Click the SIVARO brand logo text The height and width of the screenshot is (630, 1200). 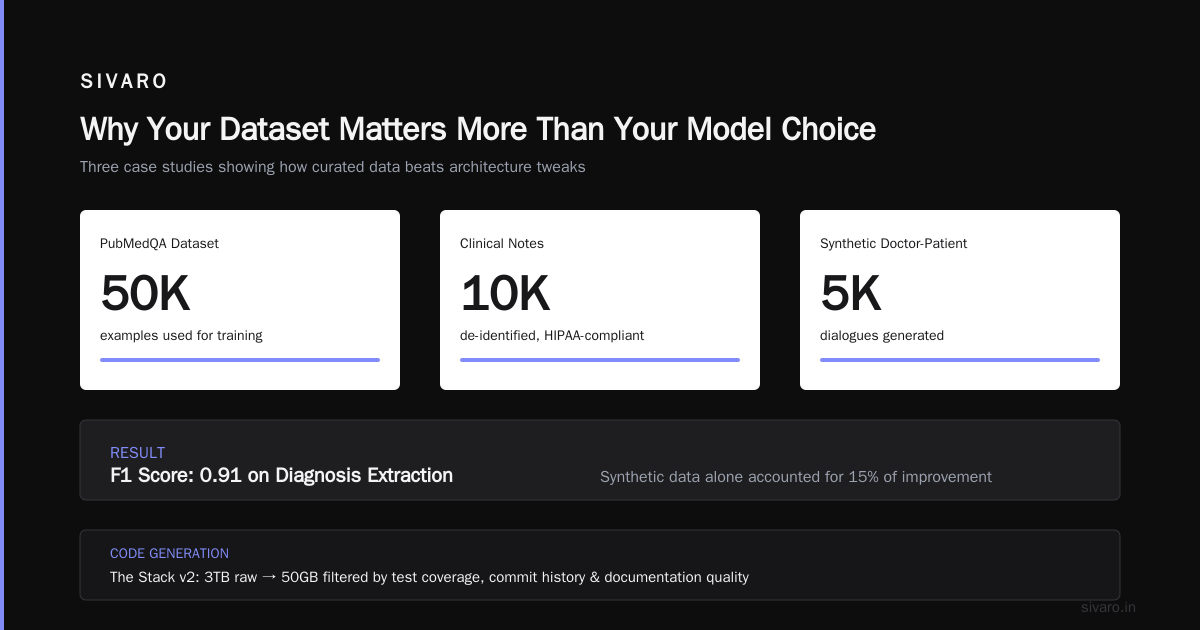pos(124,81)
